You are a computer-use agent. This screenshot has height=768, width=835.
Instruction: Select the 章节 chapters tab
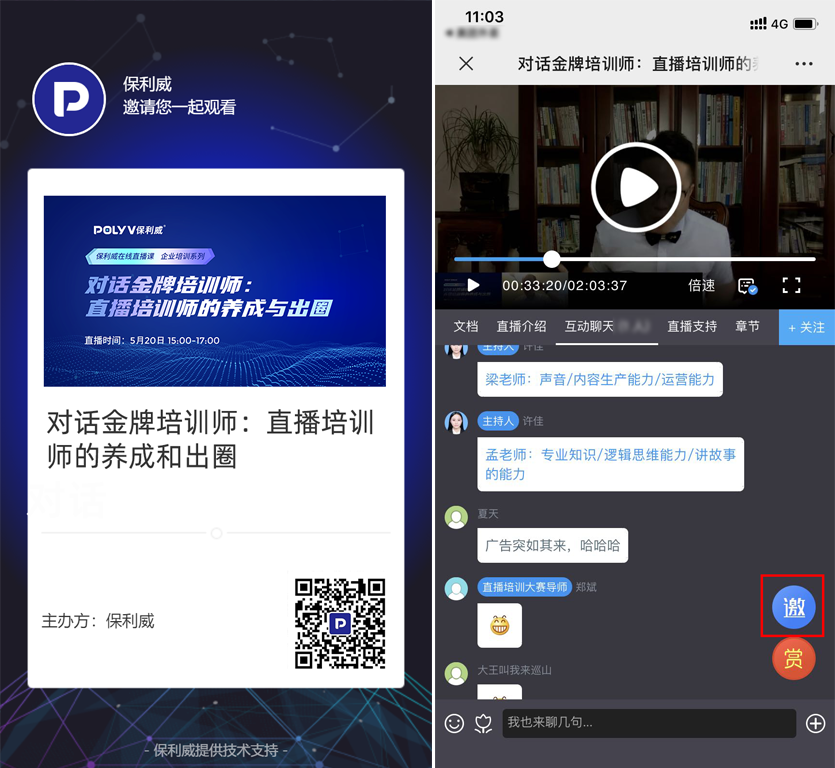pos(747,326)
